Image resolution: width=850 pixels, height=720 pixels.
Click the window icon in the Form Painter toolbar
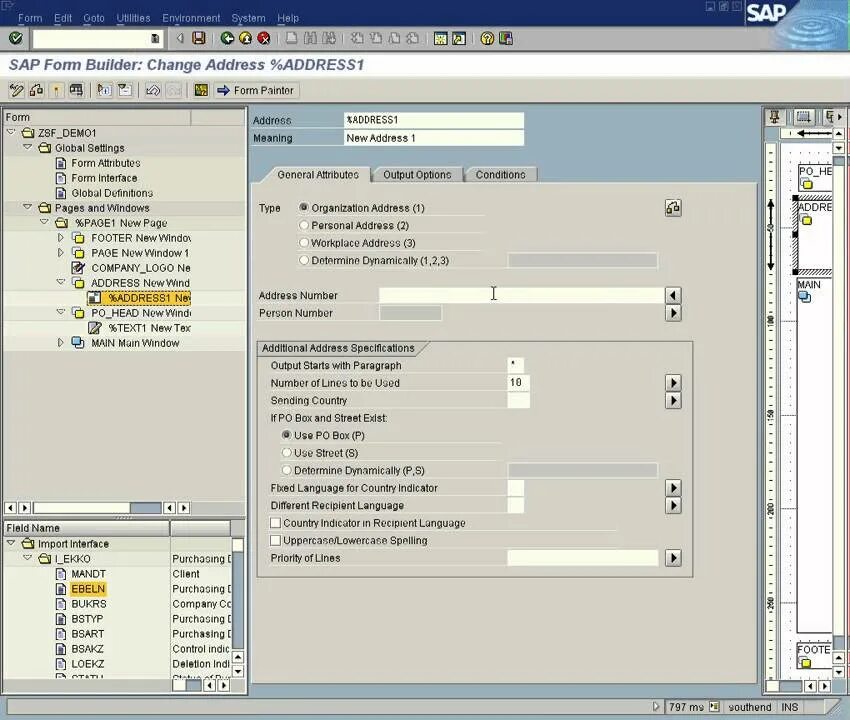point(803,117)
